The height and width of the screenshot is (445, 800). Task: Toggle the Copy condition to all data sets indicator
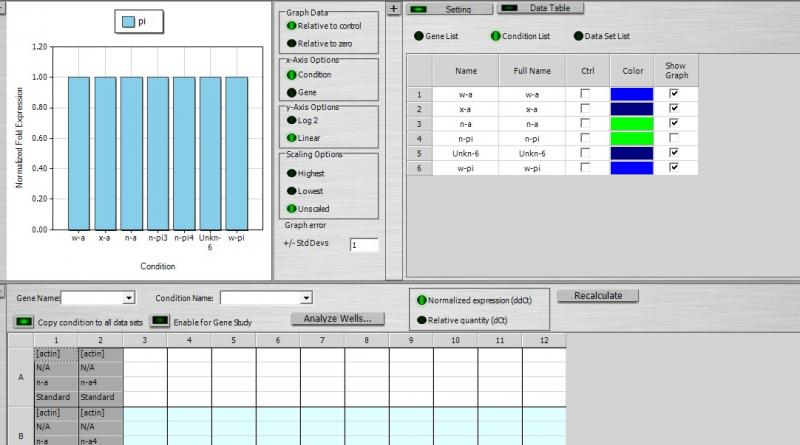[x=23, y=322]
